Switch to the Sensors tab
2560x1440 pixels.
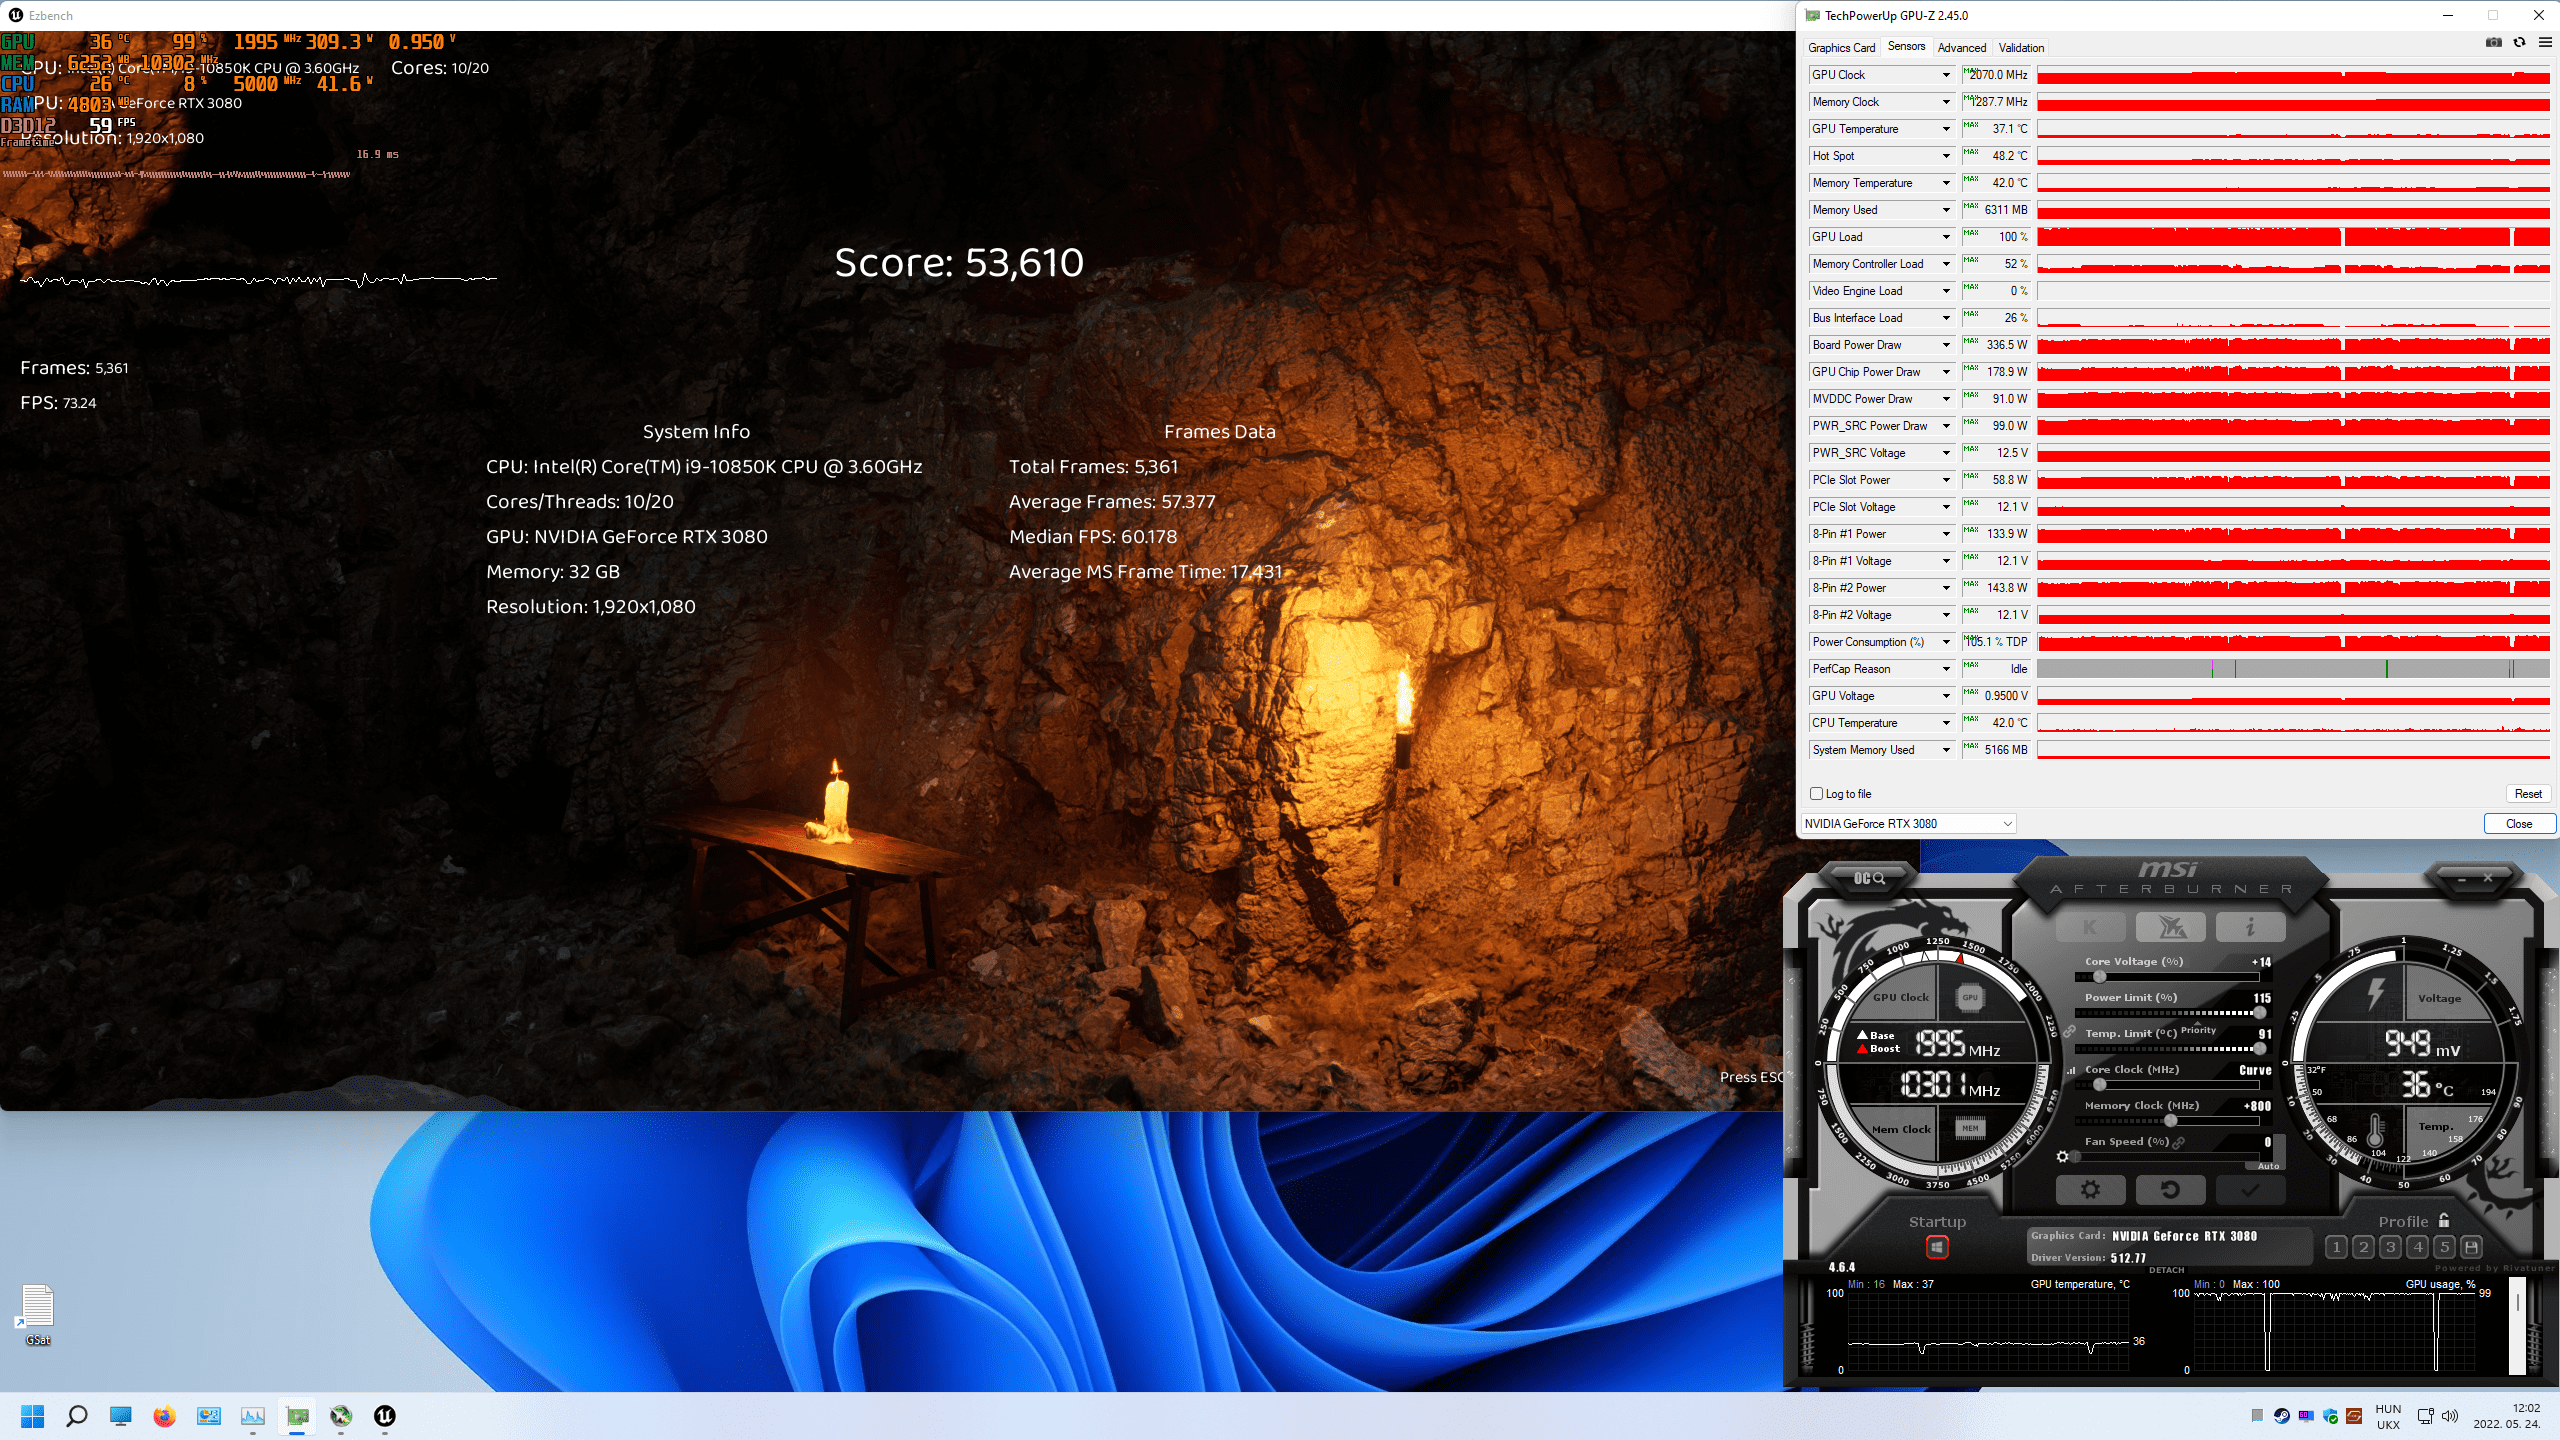click(1906, 47)
